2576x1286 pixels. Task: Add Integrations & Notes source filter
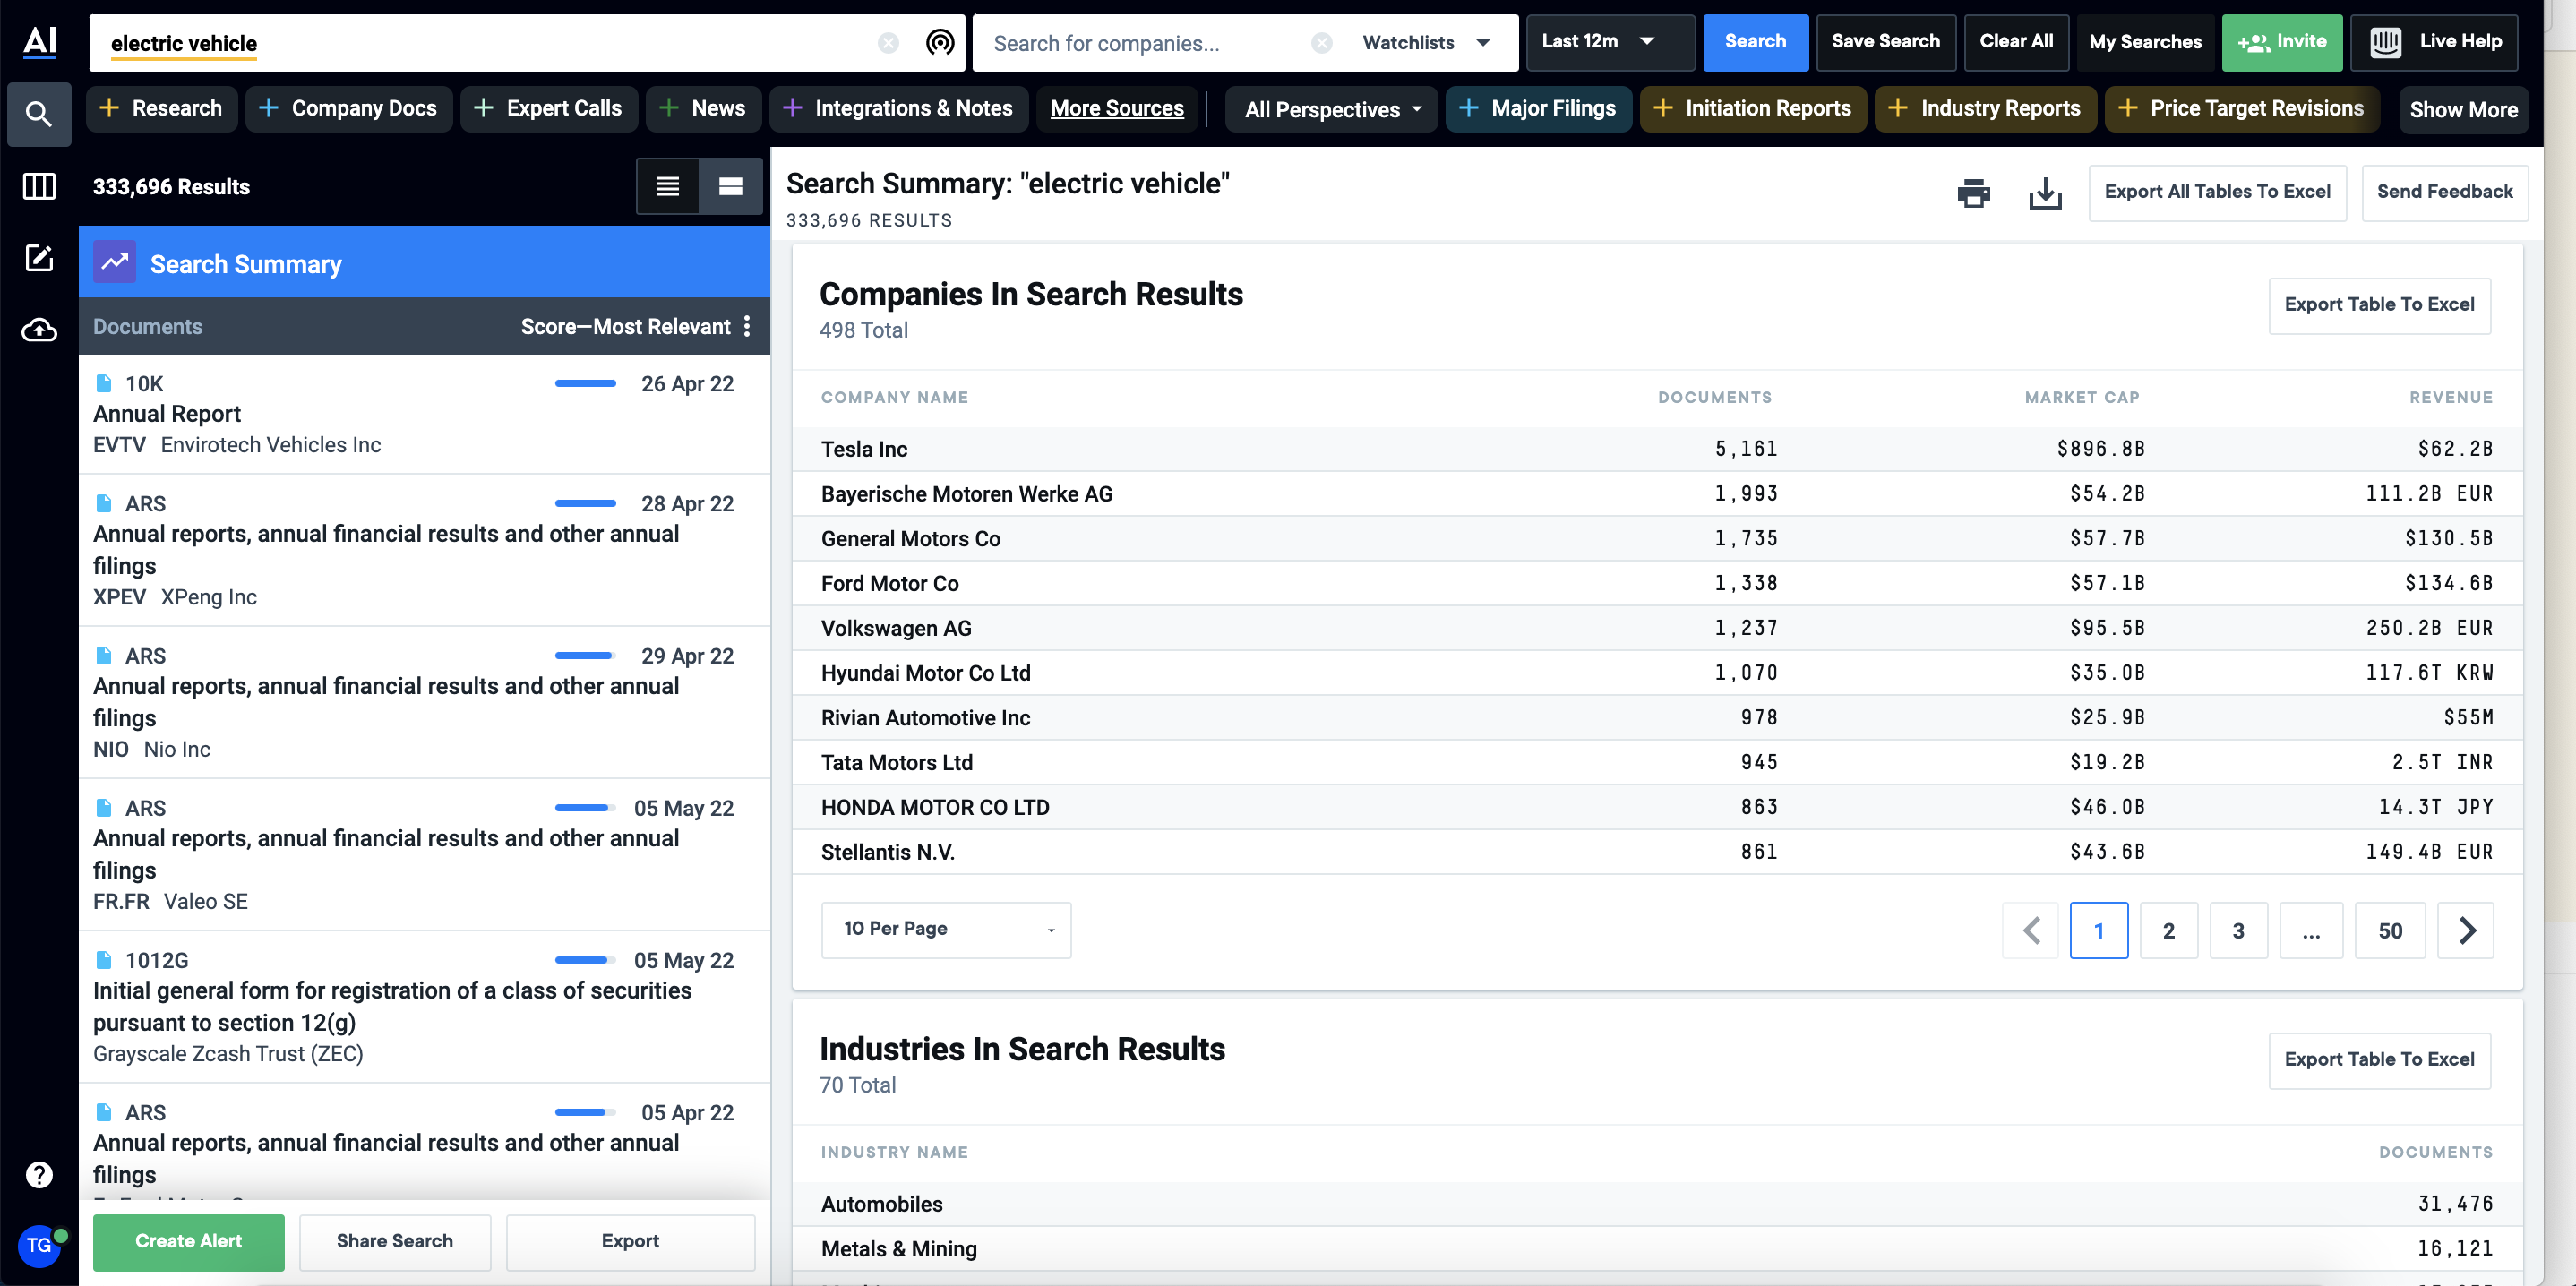899,108
